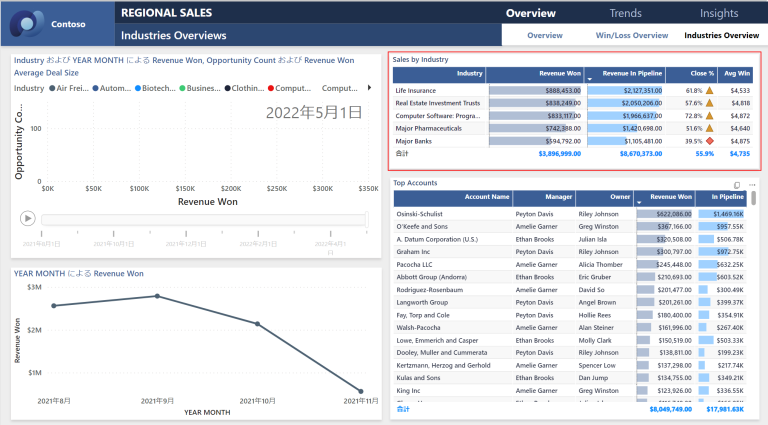Click the copy icon above Top Accounts
Image resolution: width=768 pixels, height=425 pixels.
pos(737,185)
